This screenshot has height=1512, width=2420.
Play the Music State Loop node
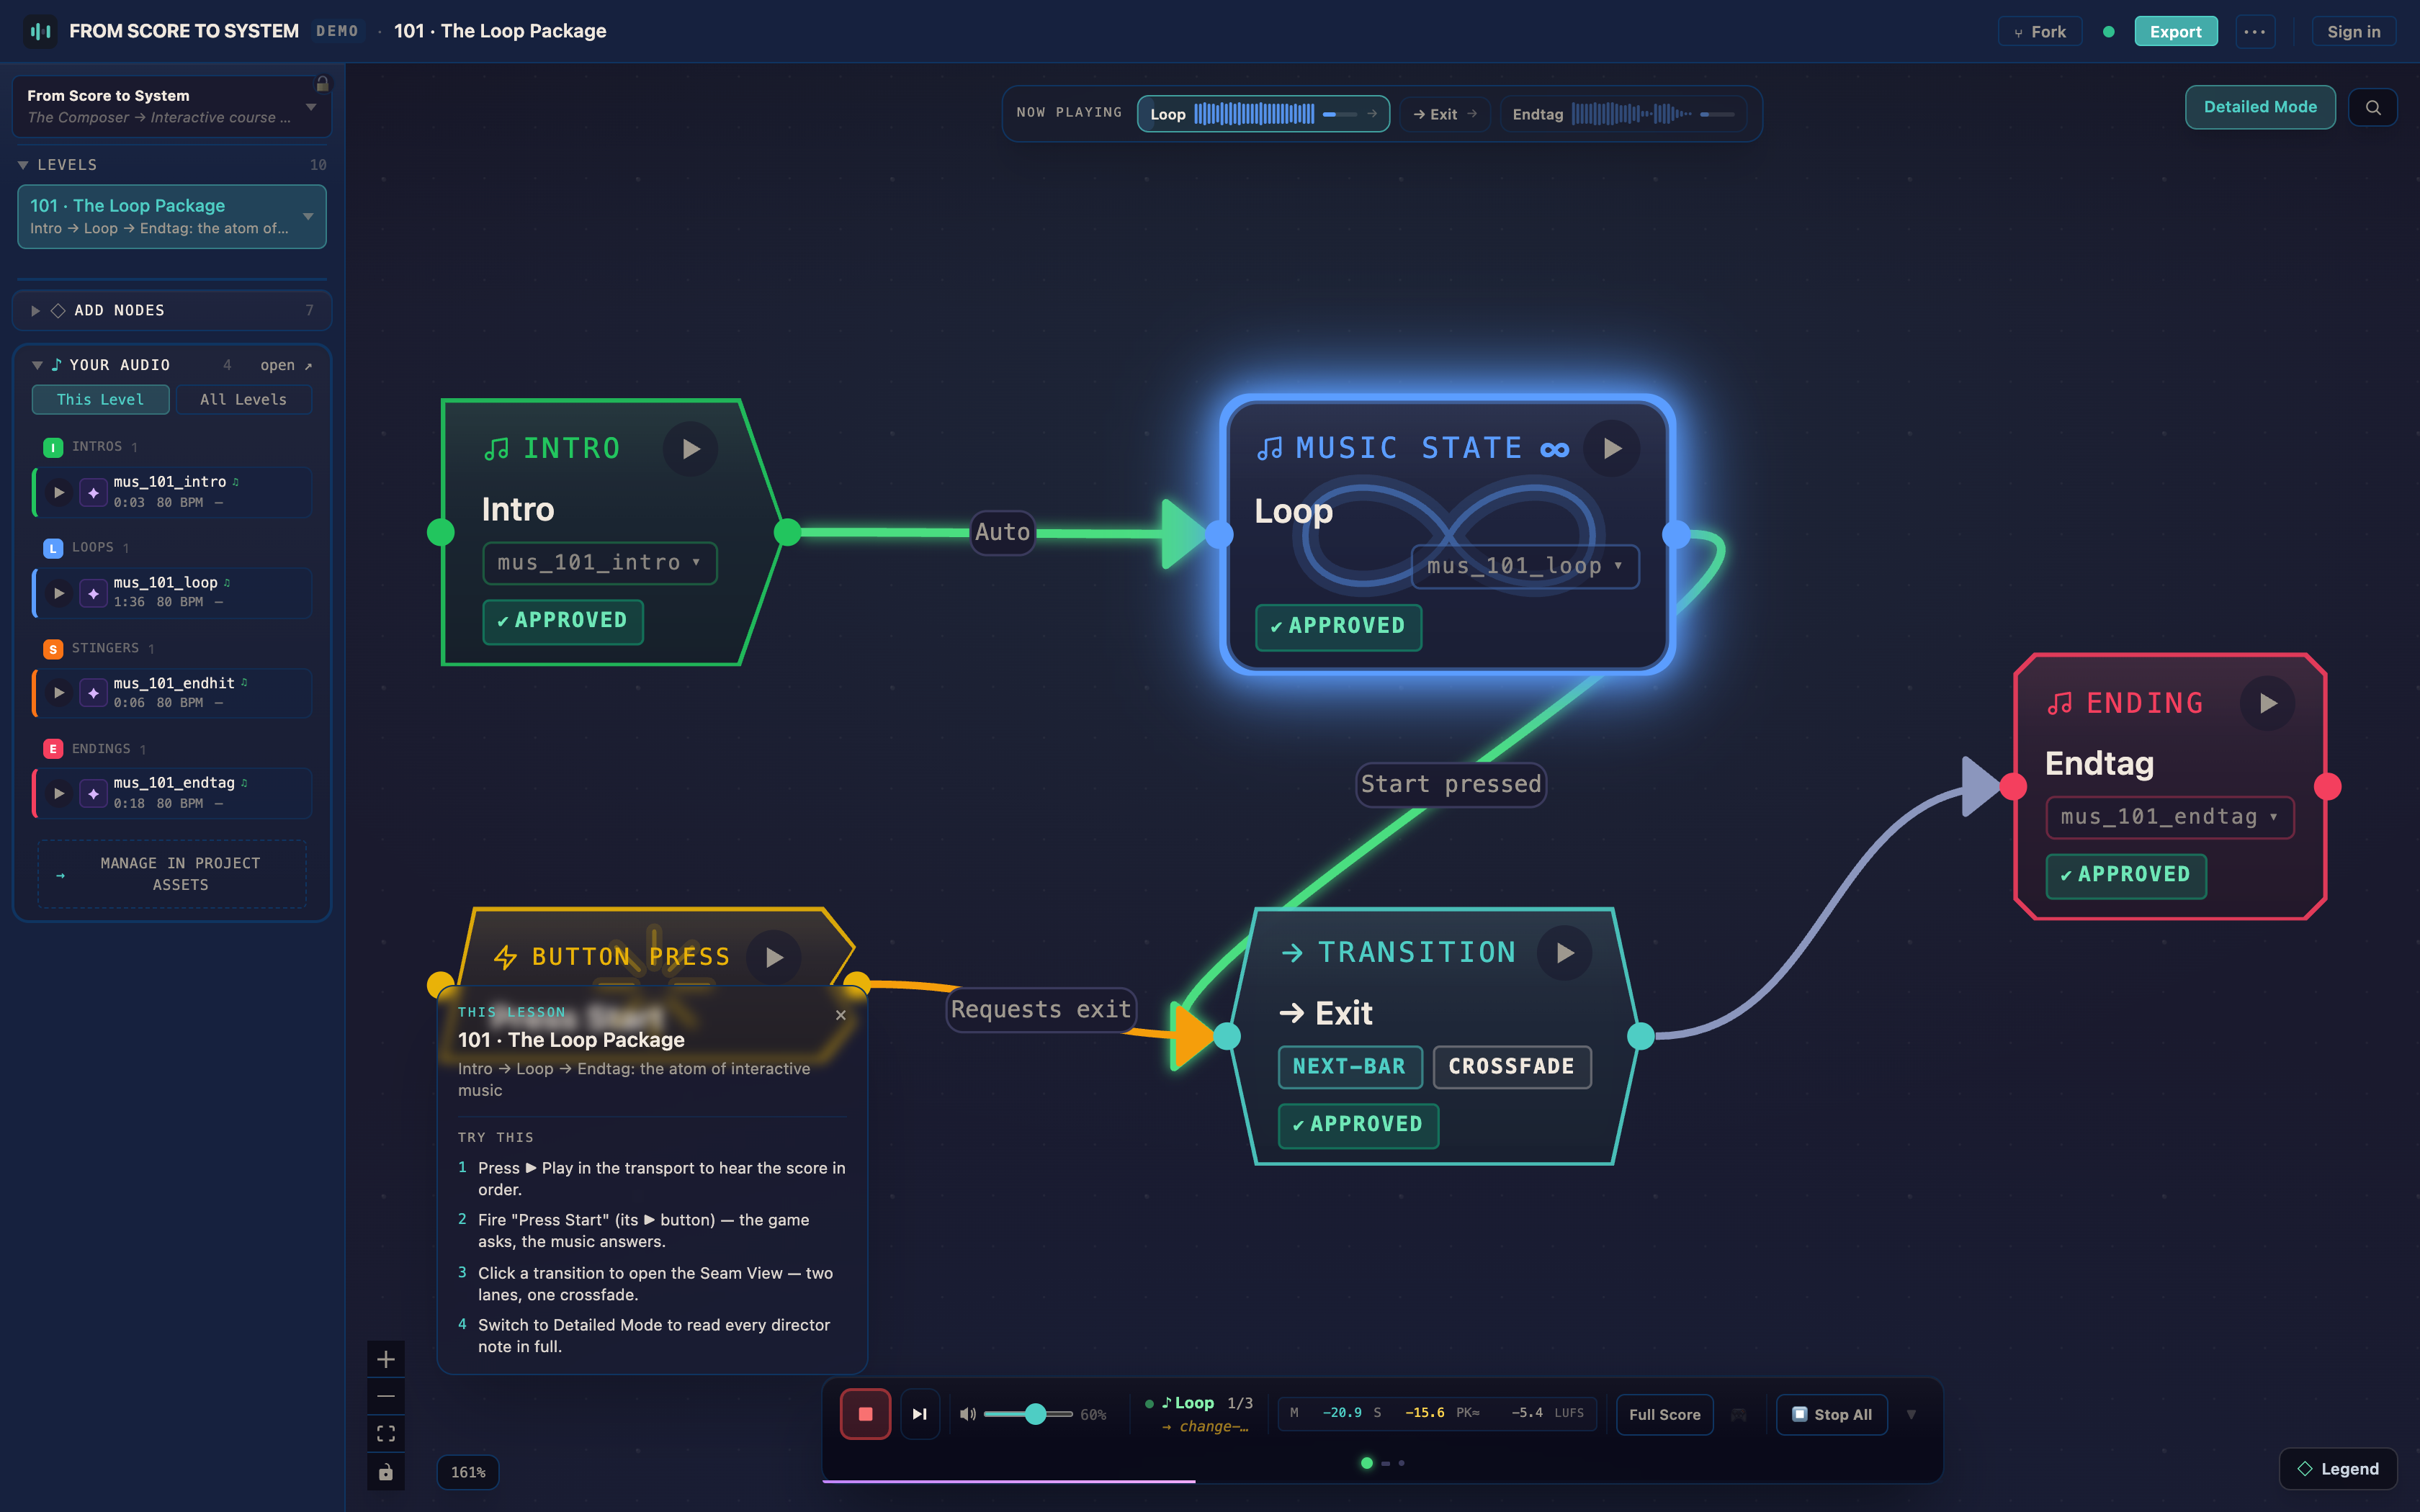1612,449
